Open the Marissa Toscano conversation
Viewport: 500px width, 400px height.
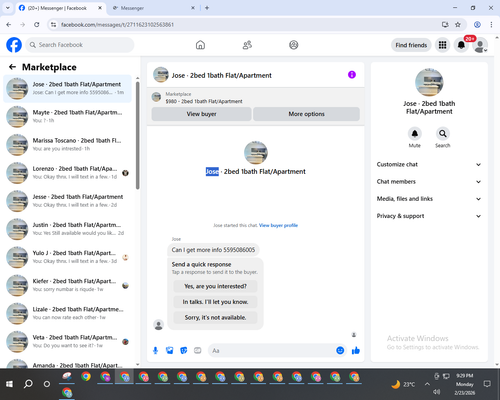[67, 145]
